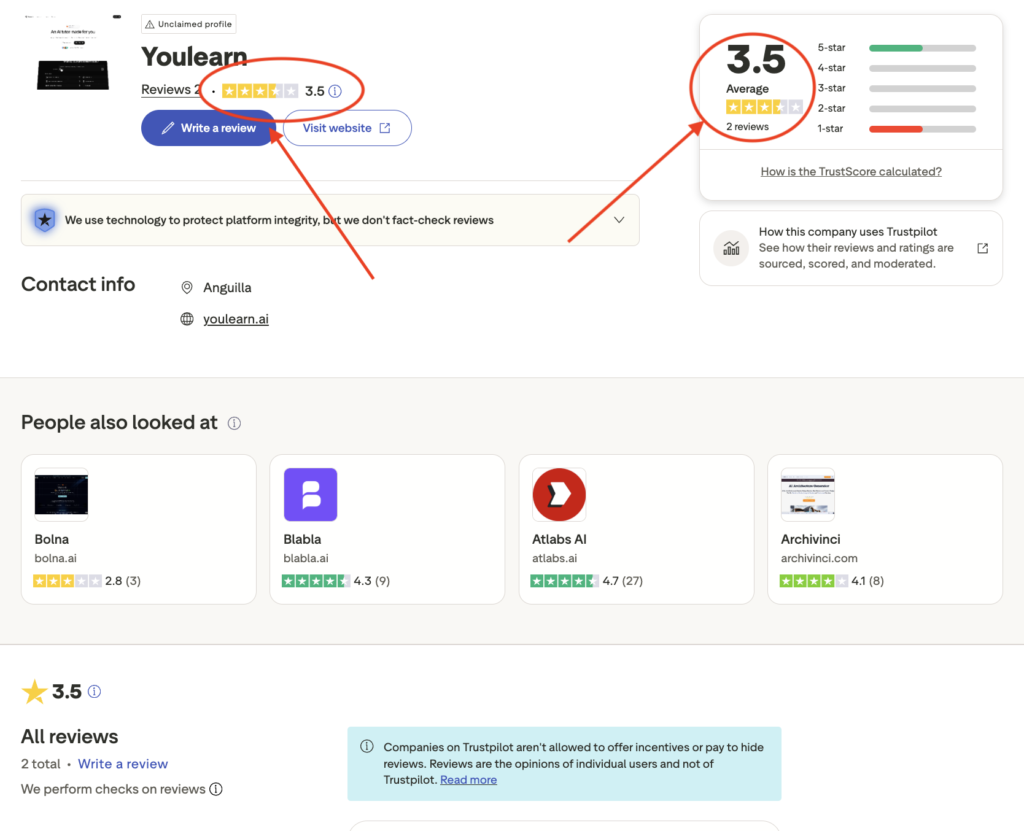Click the yellow stars beside the header 3.5 score

(260, 91)
